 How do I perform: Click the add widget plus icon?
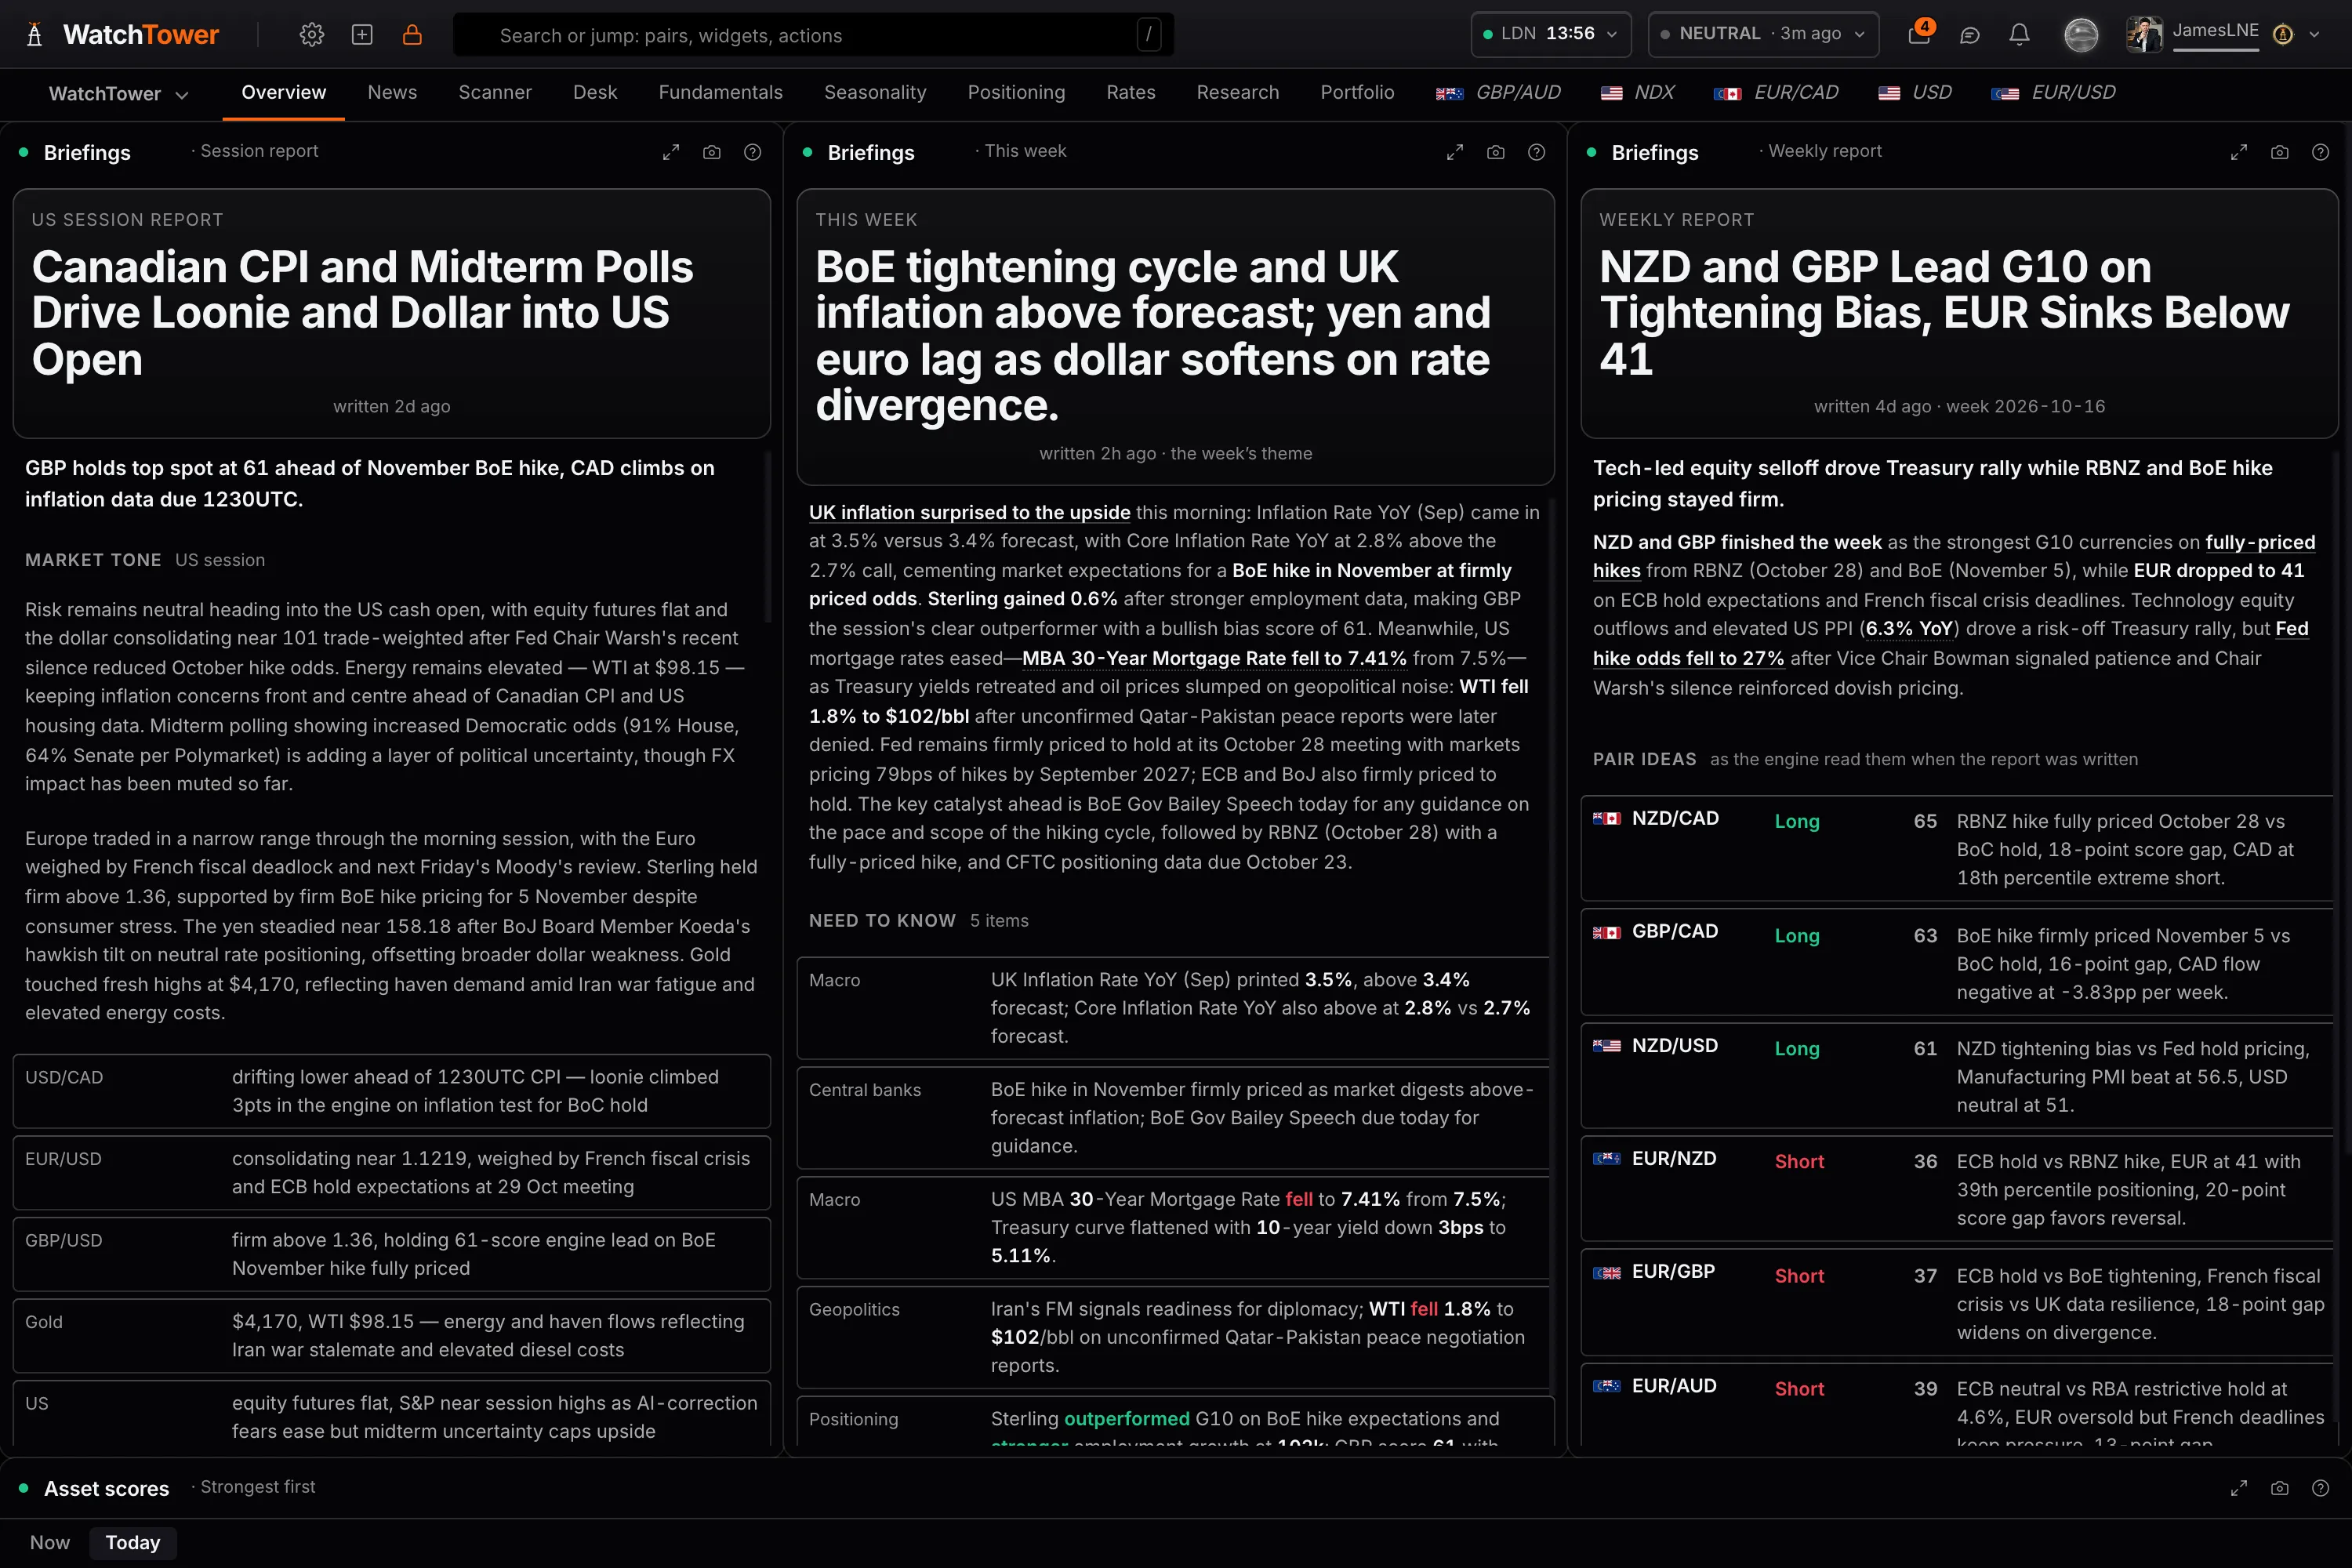pos(362,35)
